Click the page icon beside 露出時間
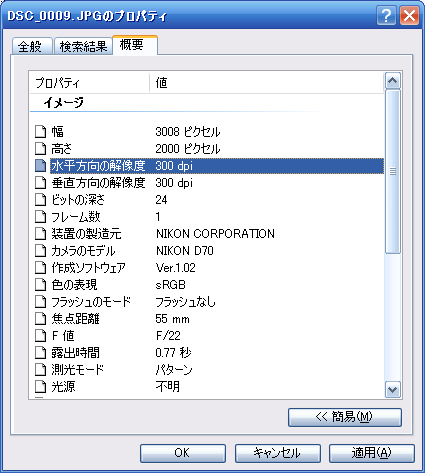 point(40,353)
